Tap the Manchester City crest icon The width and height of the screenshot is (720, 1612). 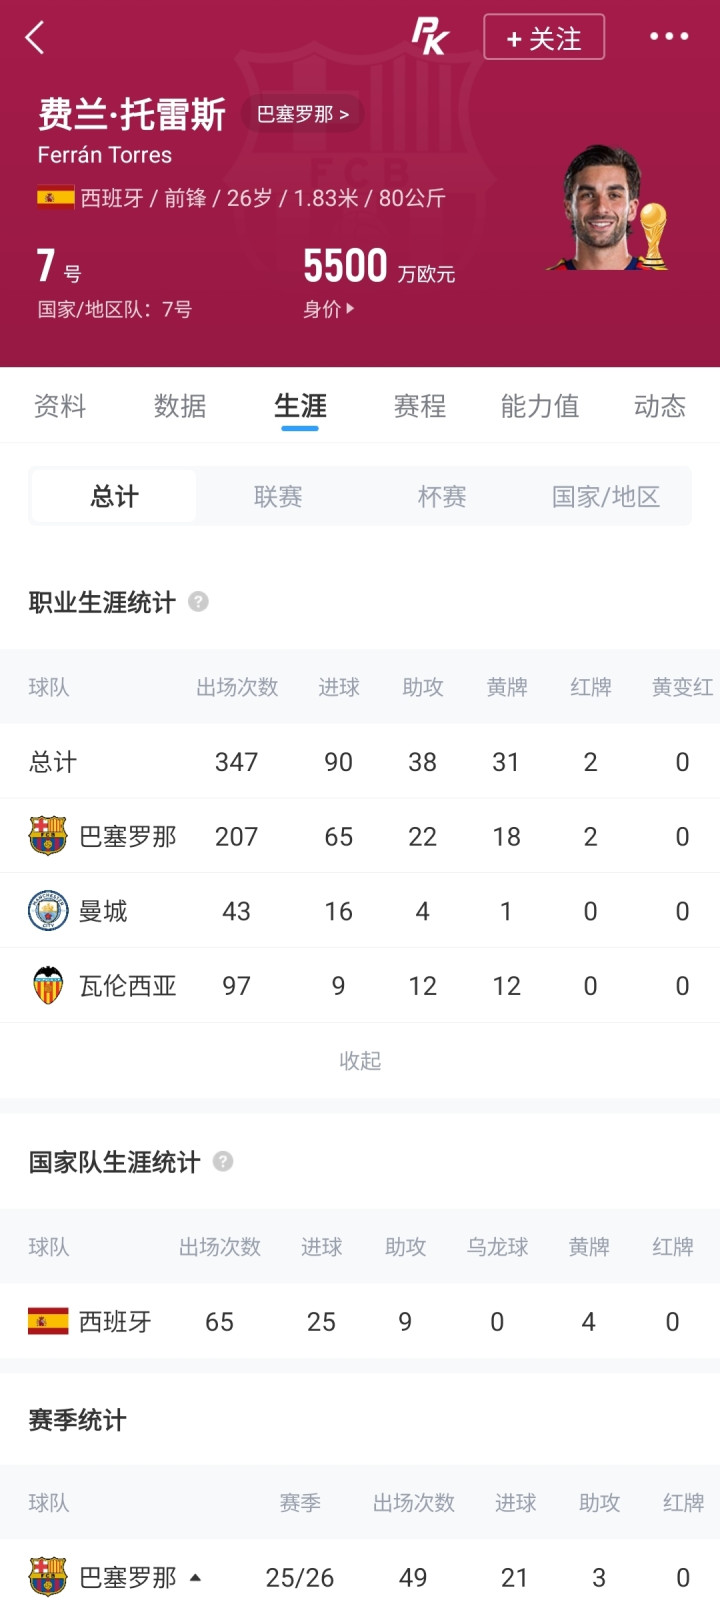click(47, 911)
